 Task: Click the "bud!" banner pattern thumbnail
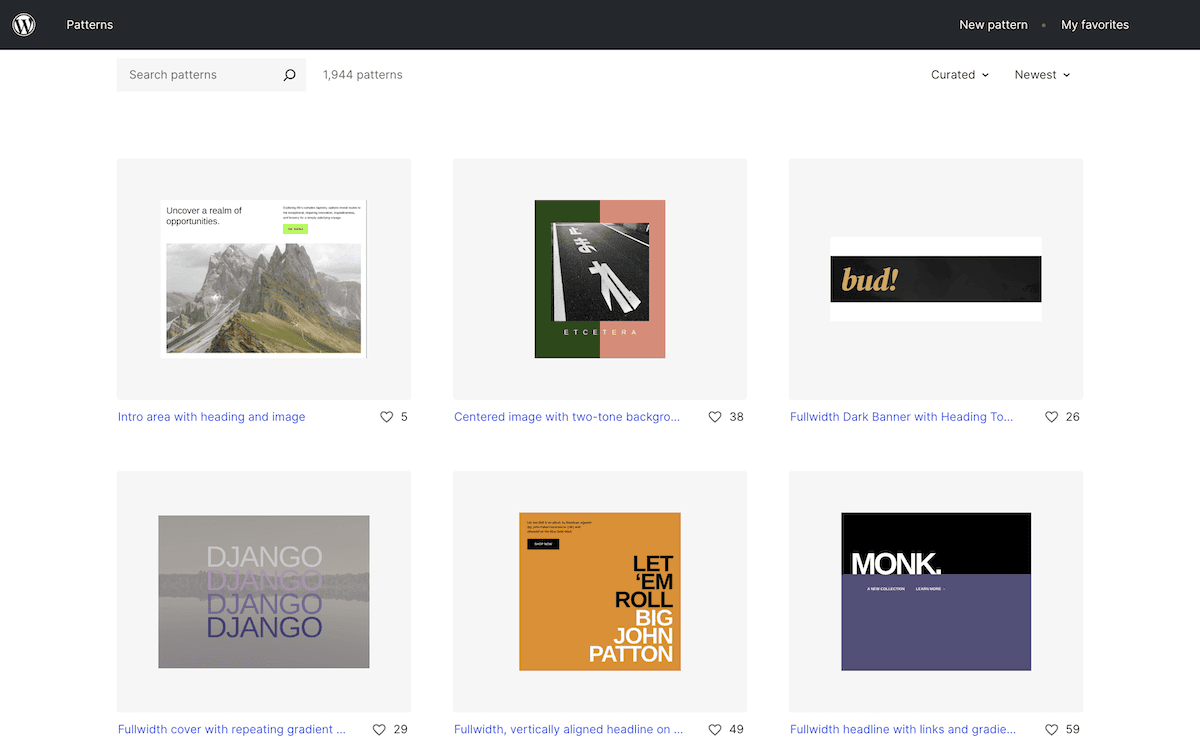point(935,279)
